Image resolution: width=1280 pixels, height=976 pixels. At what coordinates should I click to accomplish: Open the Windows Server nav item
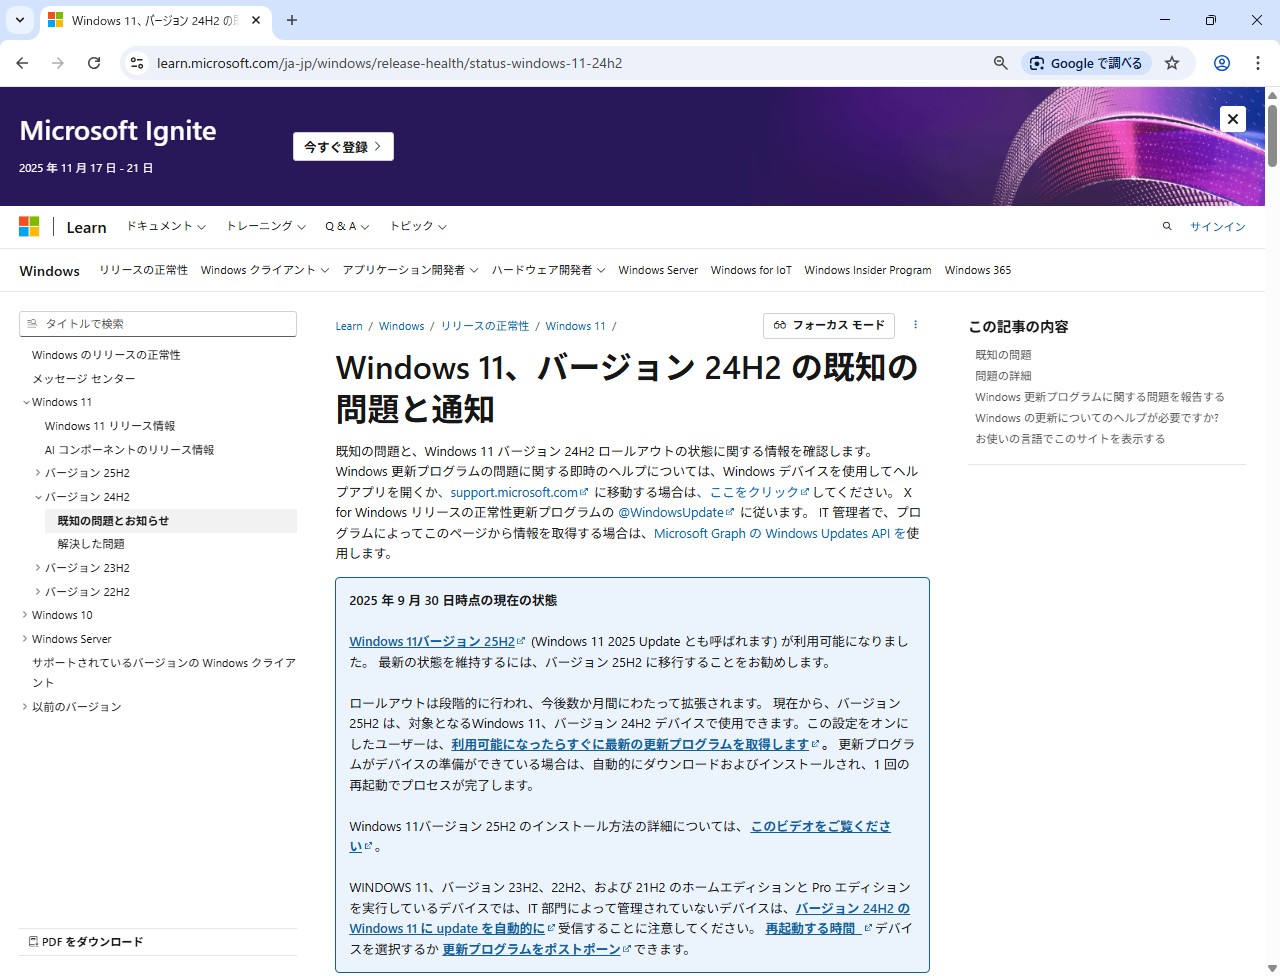coord(657,270)
